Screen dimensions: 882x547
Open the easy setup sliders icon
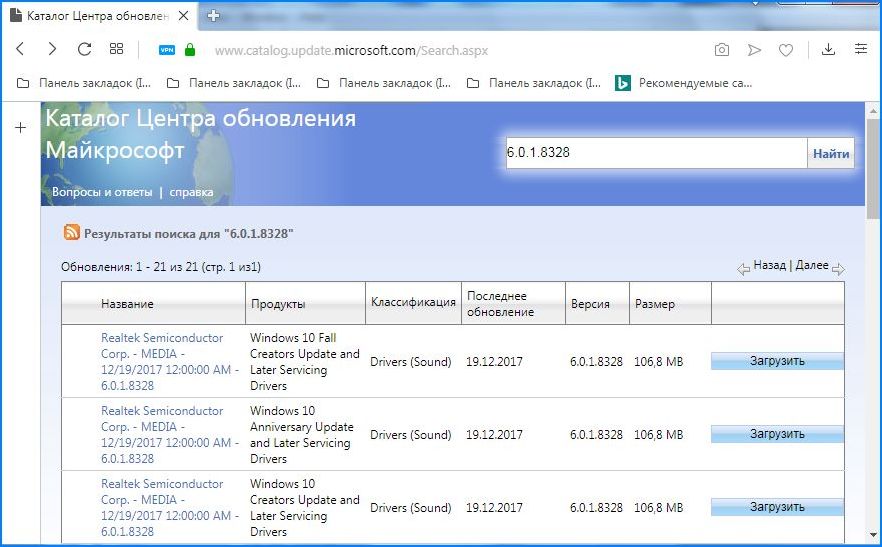(x=861, y=49)
